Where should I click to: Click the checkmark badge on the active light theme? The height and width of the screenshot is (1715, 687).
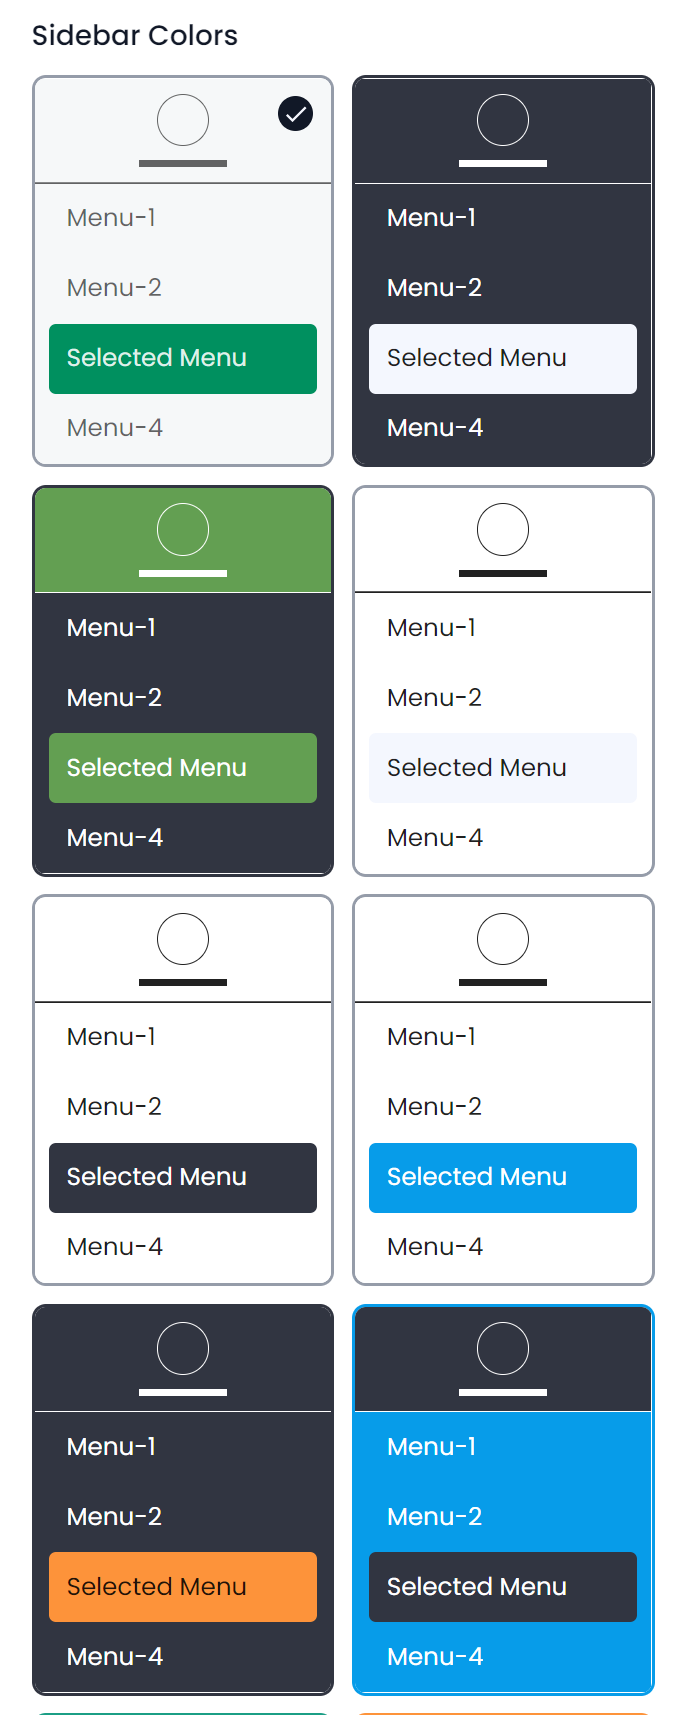pyautogui.click(x=294, y=114)
